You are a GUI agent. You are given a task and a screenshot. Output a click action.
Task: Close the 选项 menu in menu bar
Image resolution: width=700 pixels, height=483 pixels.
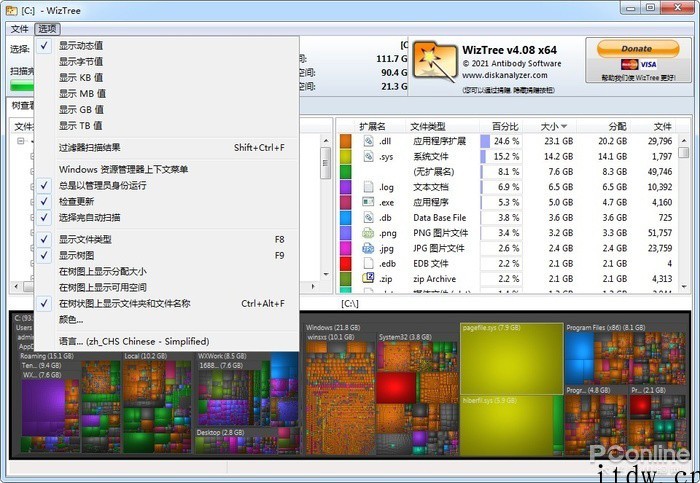[x=47, y=29]
